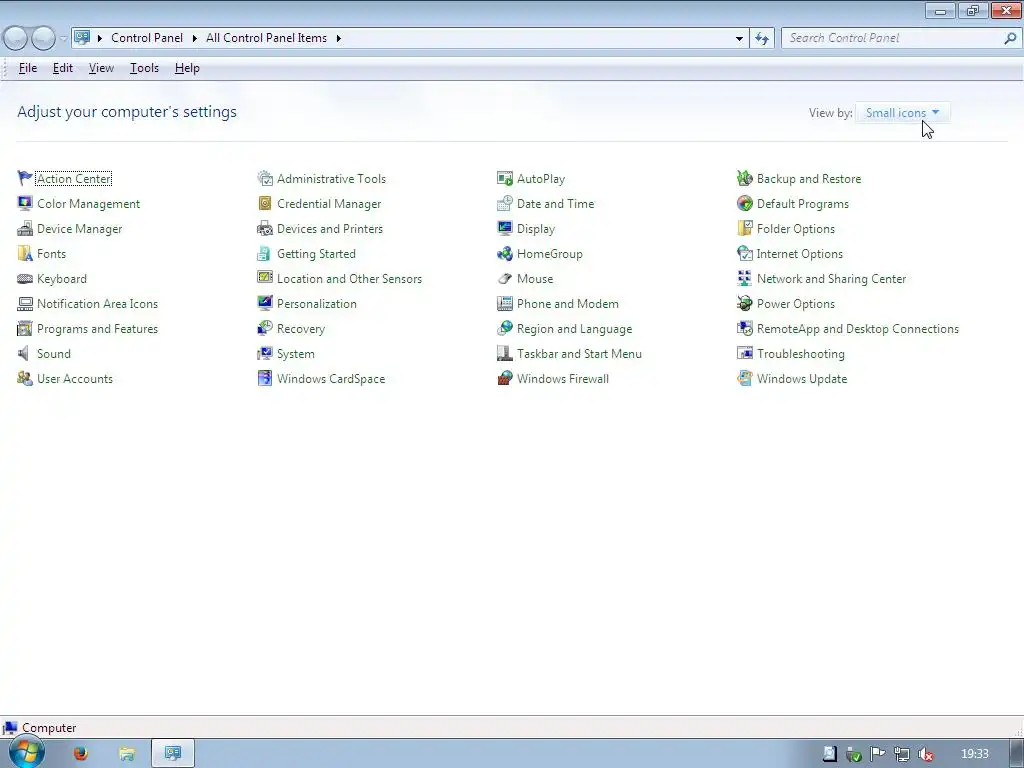The width and height of the screenshot is (1024, 768).
Task: Click the Windows CardSpace icon
Action: tap(264, 378)
